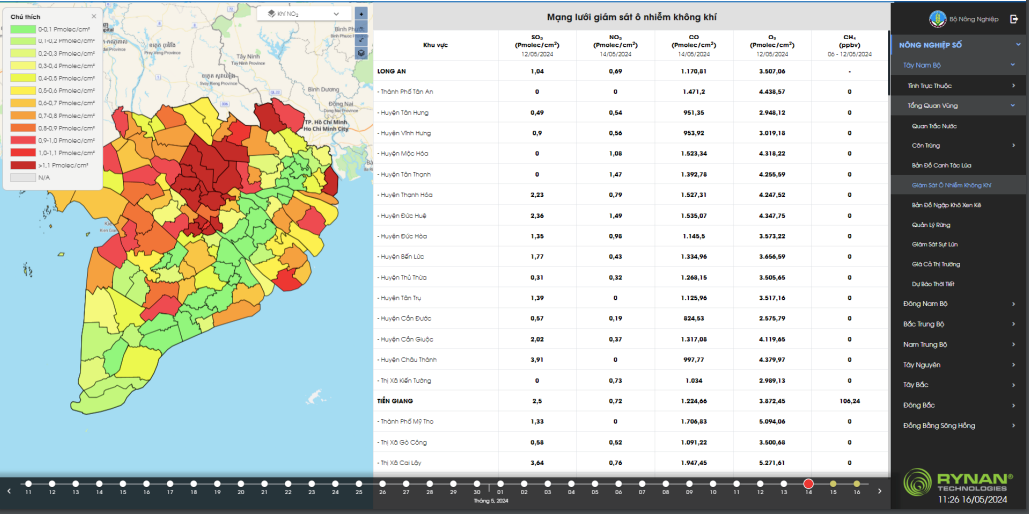The height and width of the screenshot is (514, 1029).
Task: Click the Bộ Nông Nghiệp emblem logo
Action: [937, 19]
